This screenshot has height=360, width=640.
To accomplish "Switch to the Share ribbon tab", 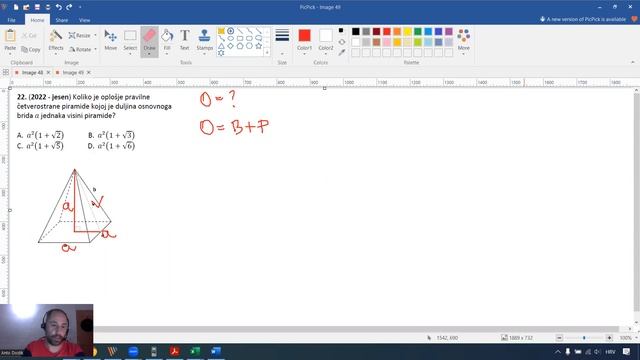I will [x=62, y=20].
